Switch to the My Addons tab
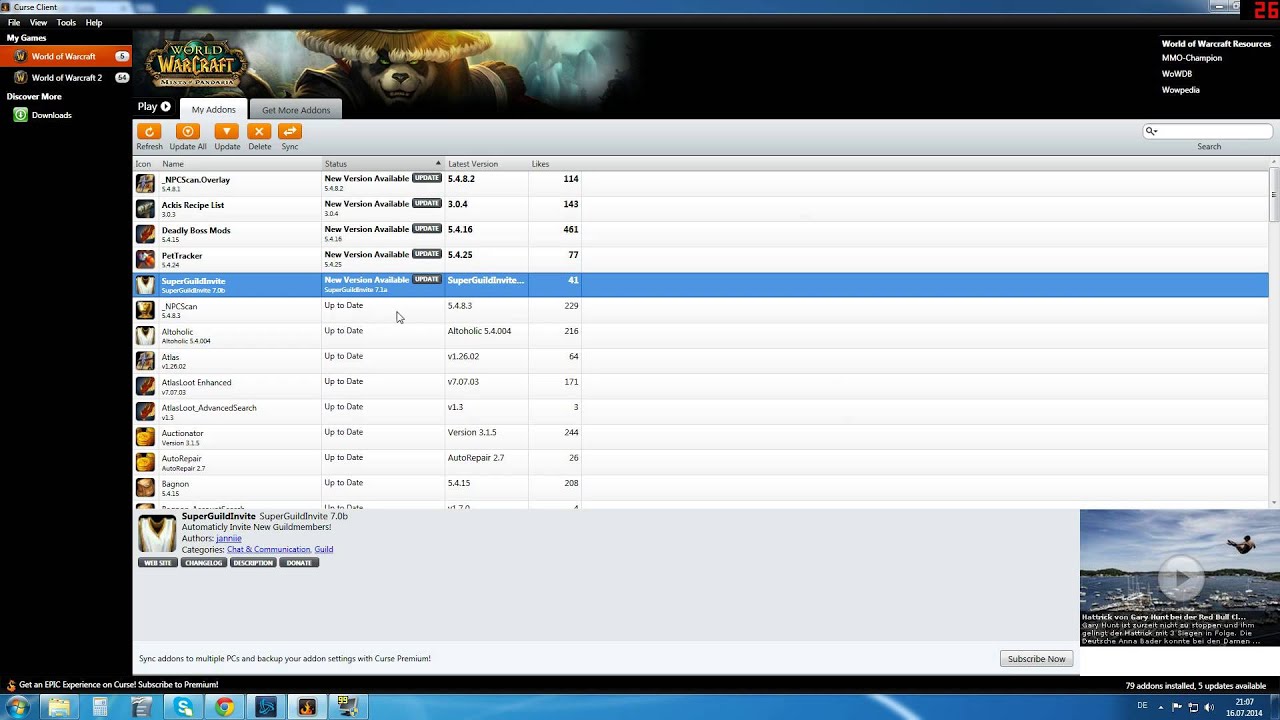This screenshot has height=720, width=1280. click(x=213, y=110)
